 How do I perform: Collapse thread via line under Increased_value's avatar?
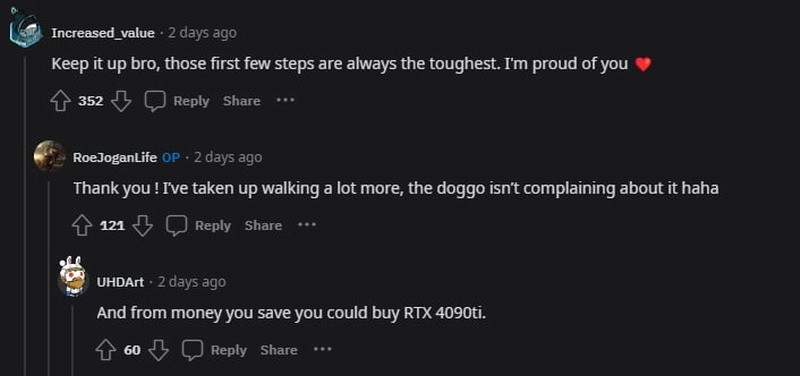pyautogui.click(x=24, y=216)
